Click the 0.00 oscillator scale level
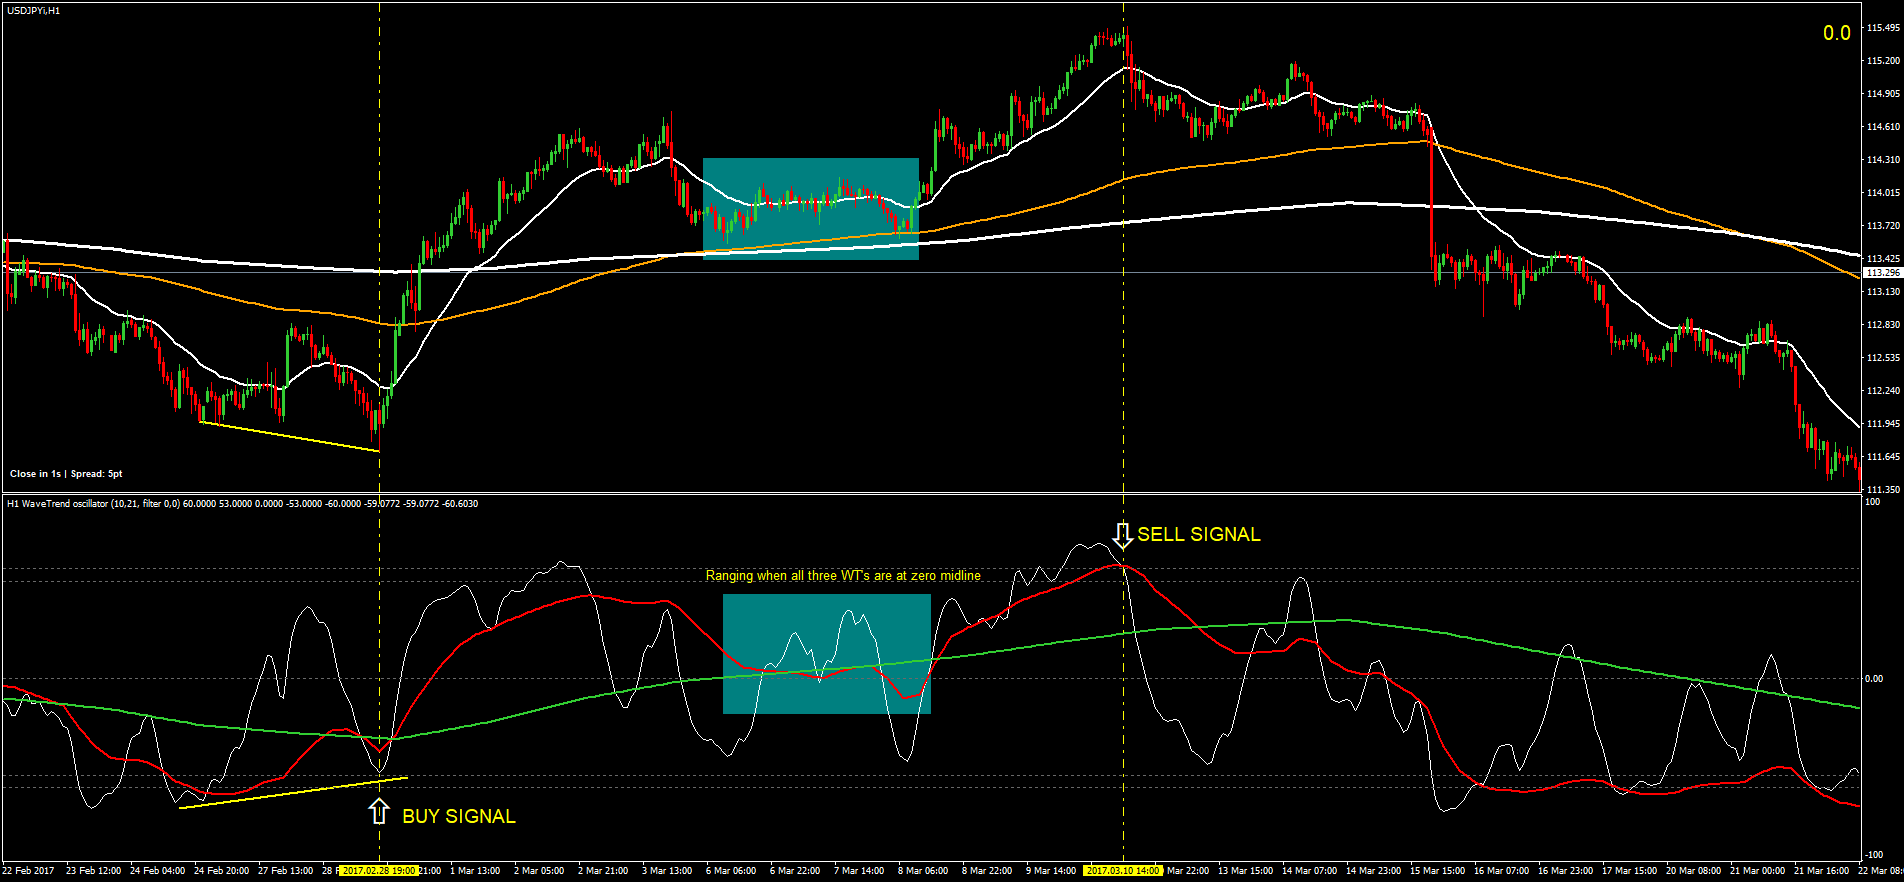The image size is (1904, 882). [x=1874, y=678]
